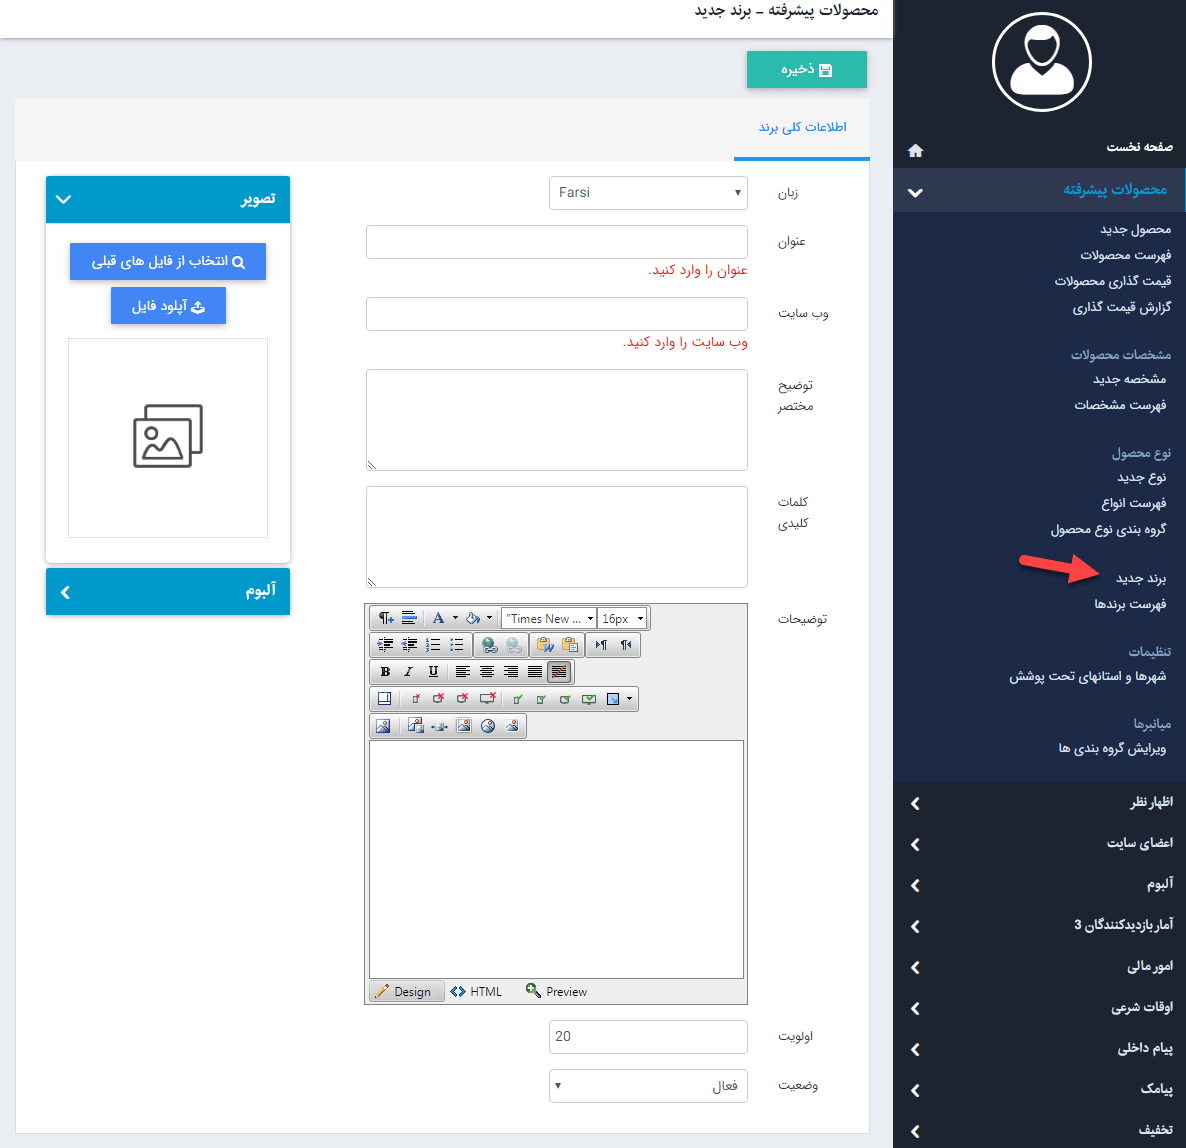Image resolution: width=1186 pixels, height=1148 pixels.
Task: Click inside the عنوان title input field
Action: click(x=556, y=241)
